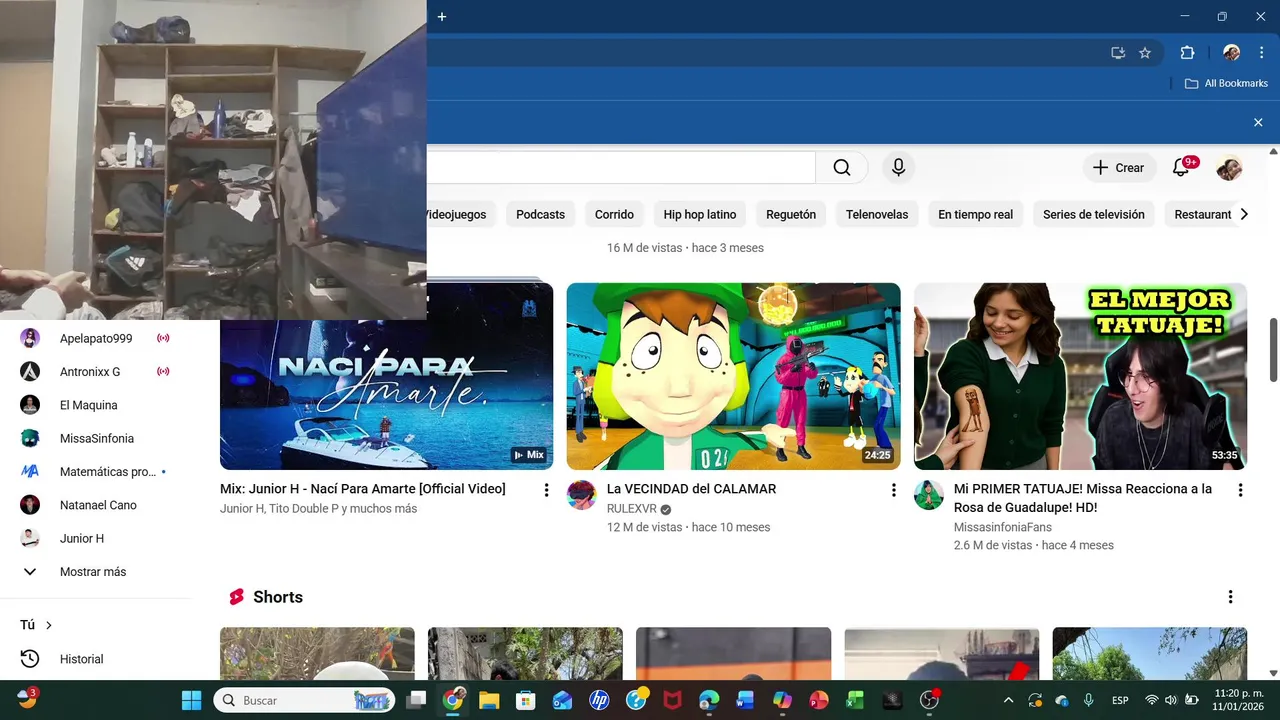Image resolution: width=1280 pixels, height=720 pixels.
Task: Open options for La VECINDAD del CALAMAR
Action: (893, 490)
